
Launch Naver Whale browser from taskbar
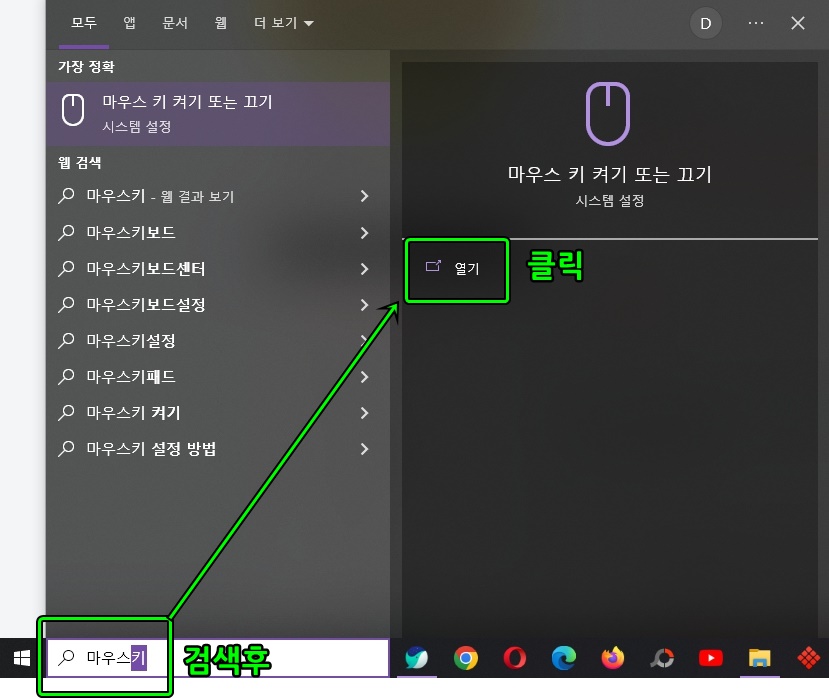tap(416, 658)
